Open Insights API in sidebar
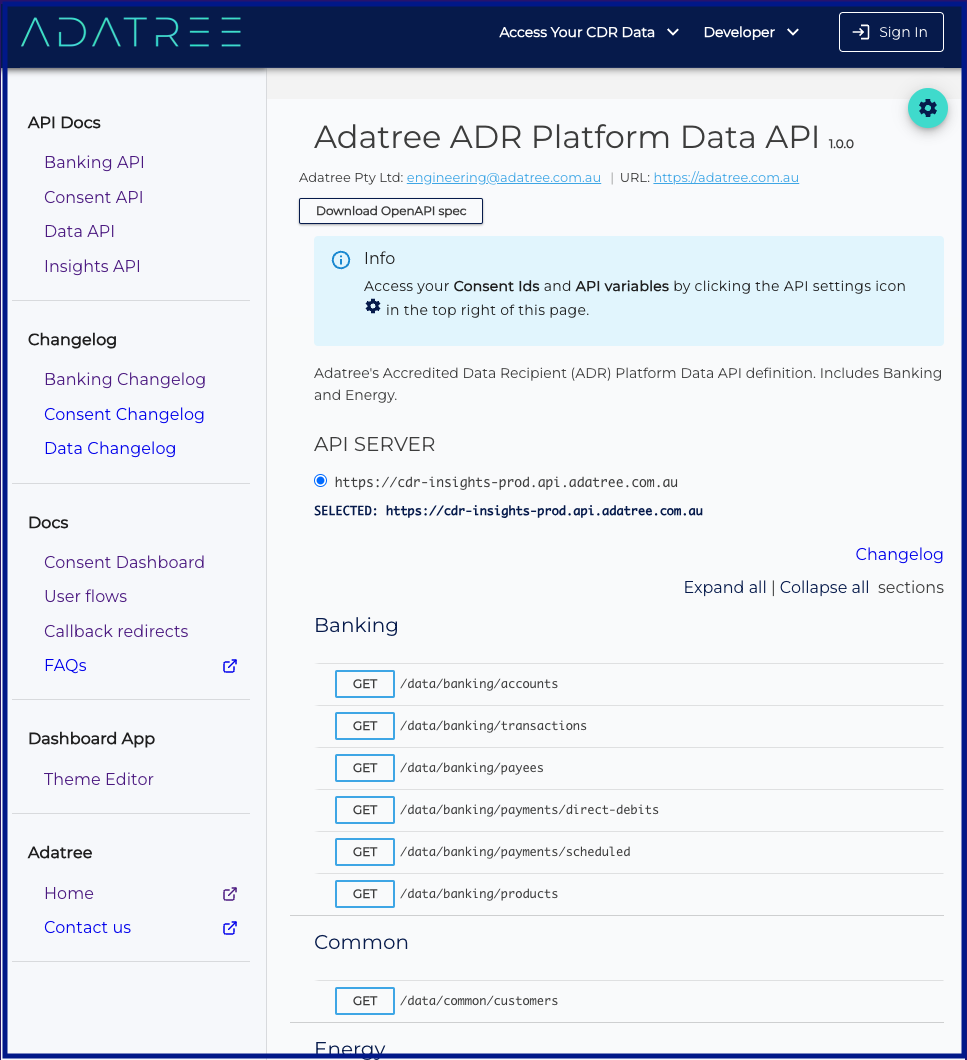 [x=92, y=266]
